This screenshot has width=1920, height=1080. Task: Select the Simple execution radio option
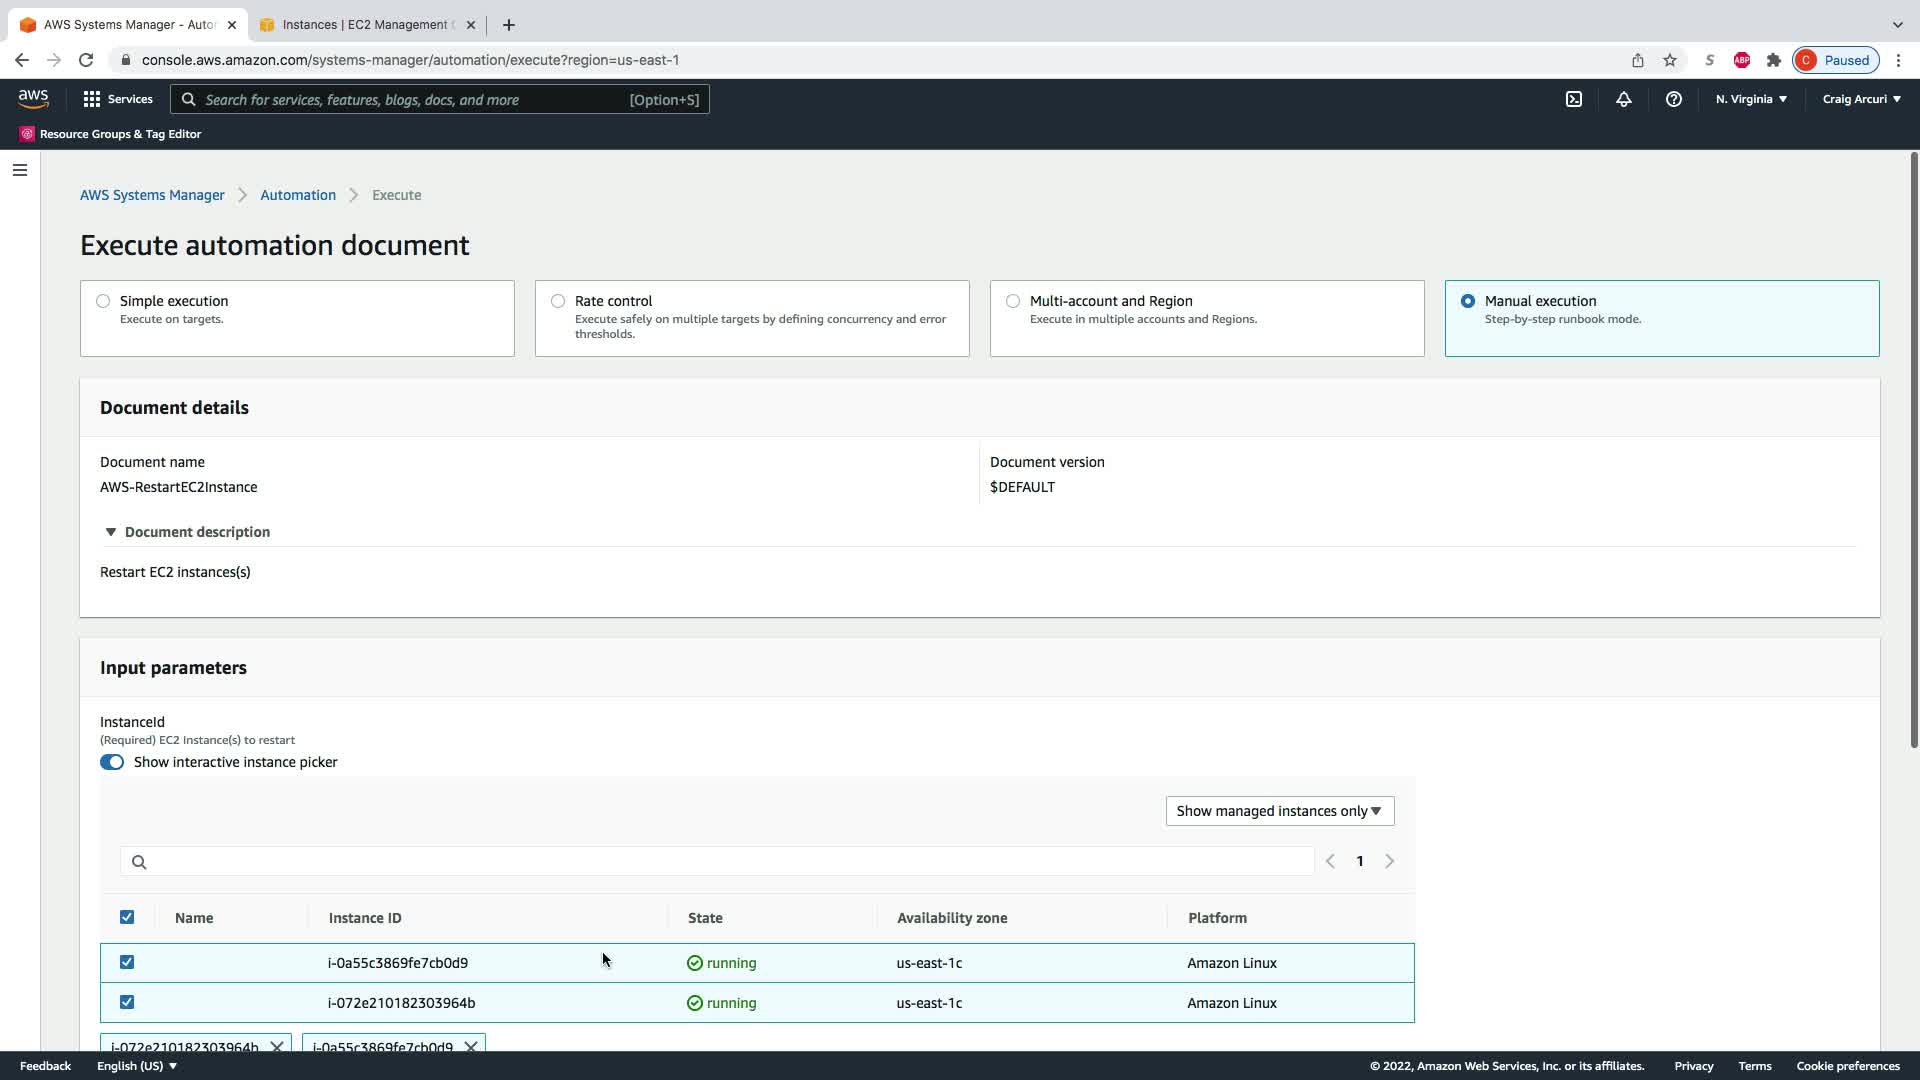pyautogui.click(x=103, y=301)
